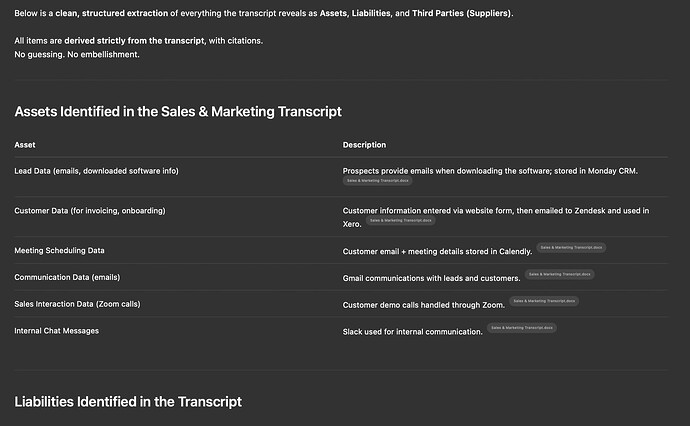Select the Communication Data (emails) cell
This screenshot has width=690, height=426.
67,277
